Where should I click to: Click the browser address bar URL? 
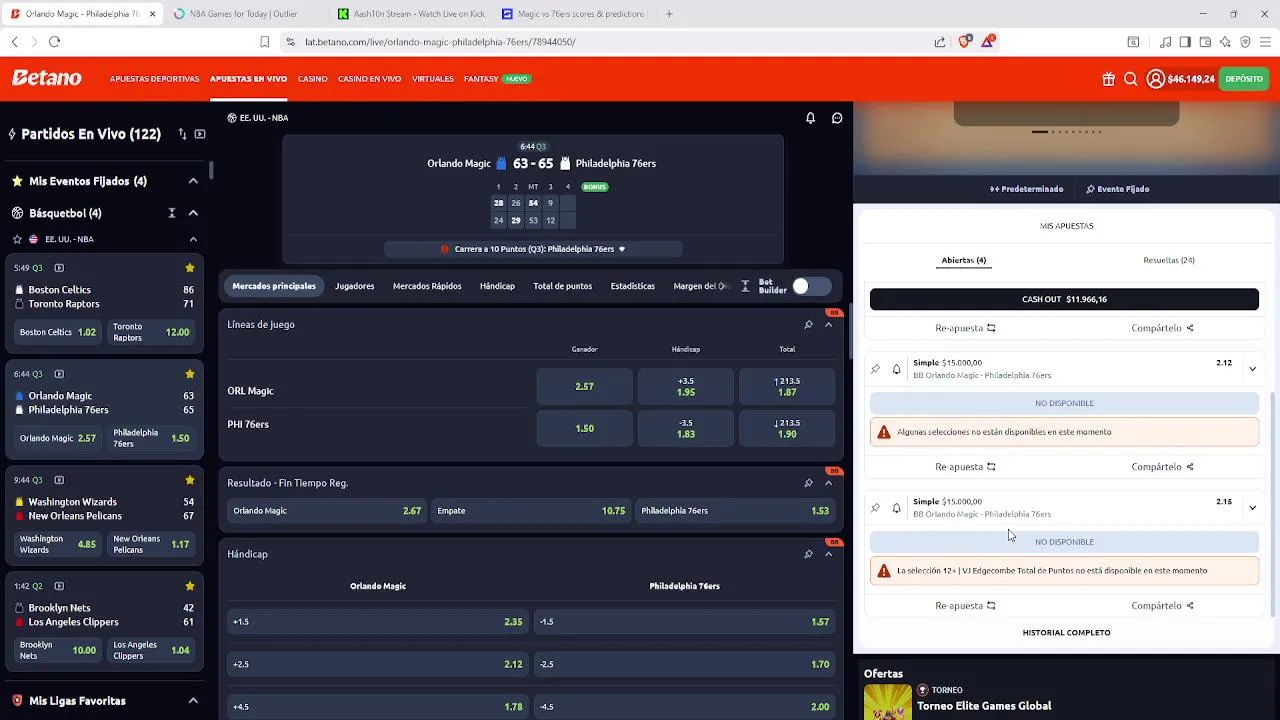[440, 42]
